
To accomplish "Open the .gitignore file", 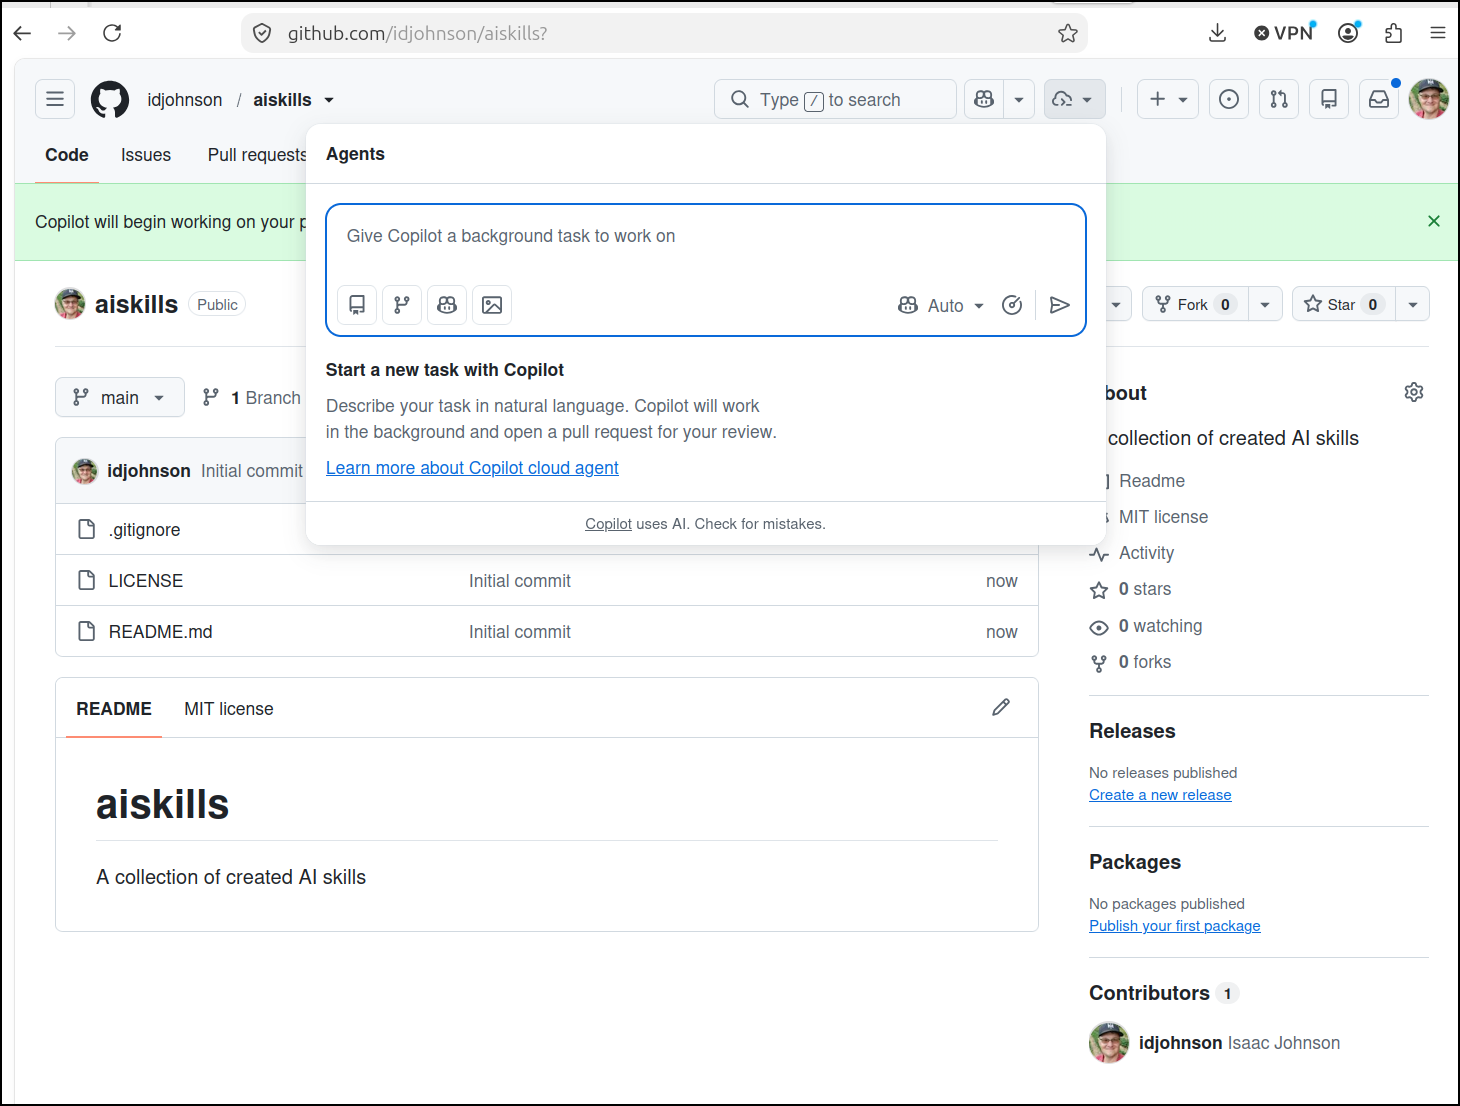I will [x=145, y=530].
